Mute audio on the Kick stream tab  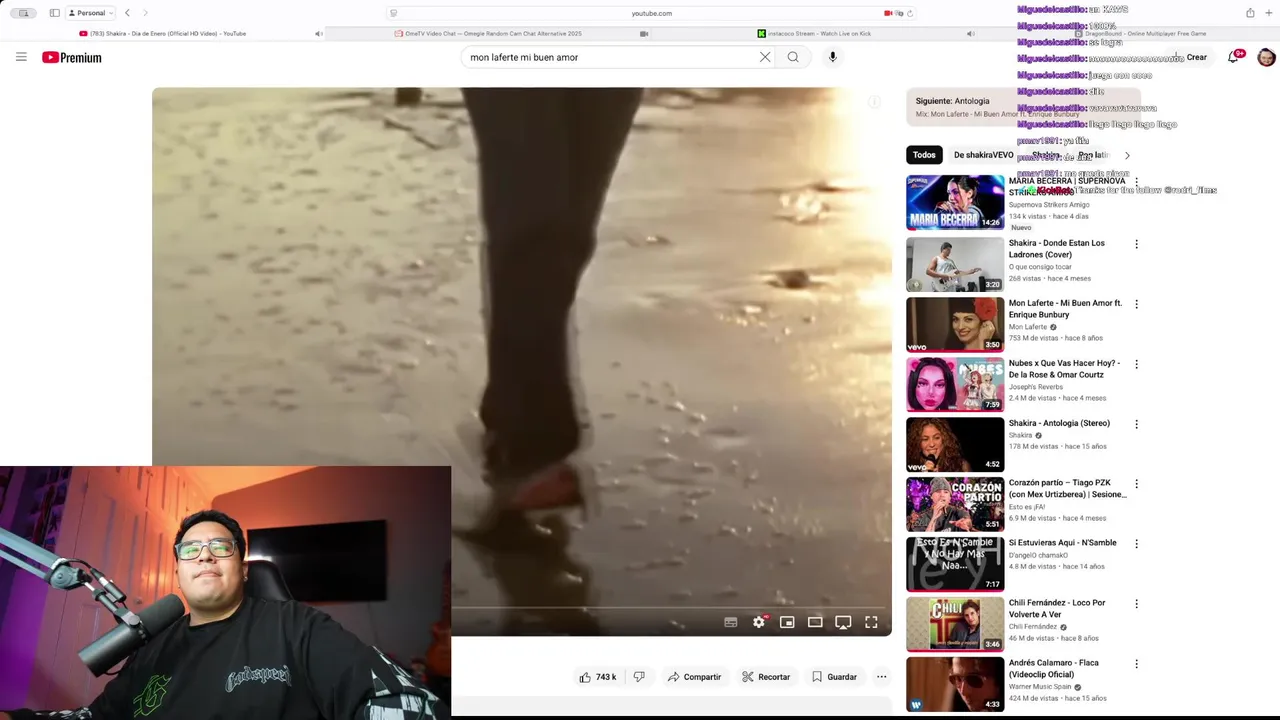[x=970, y=34]
